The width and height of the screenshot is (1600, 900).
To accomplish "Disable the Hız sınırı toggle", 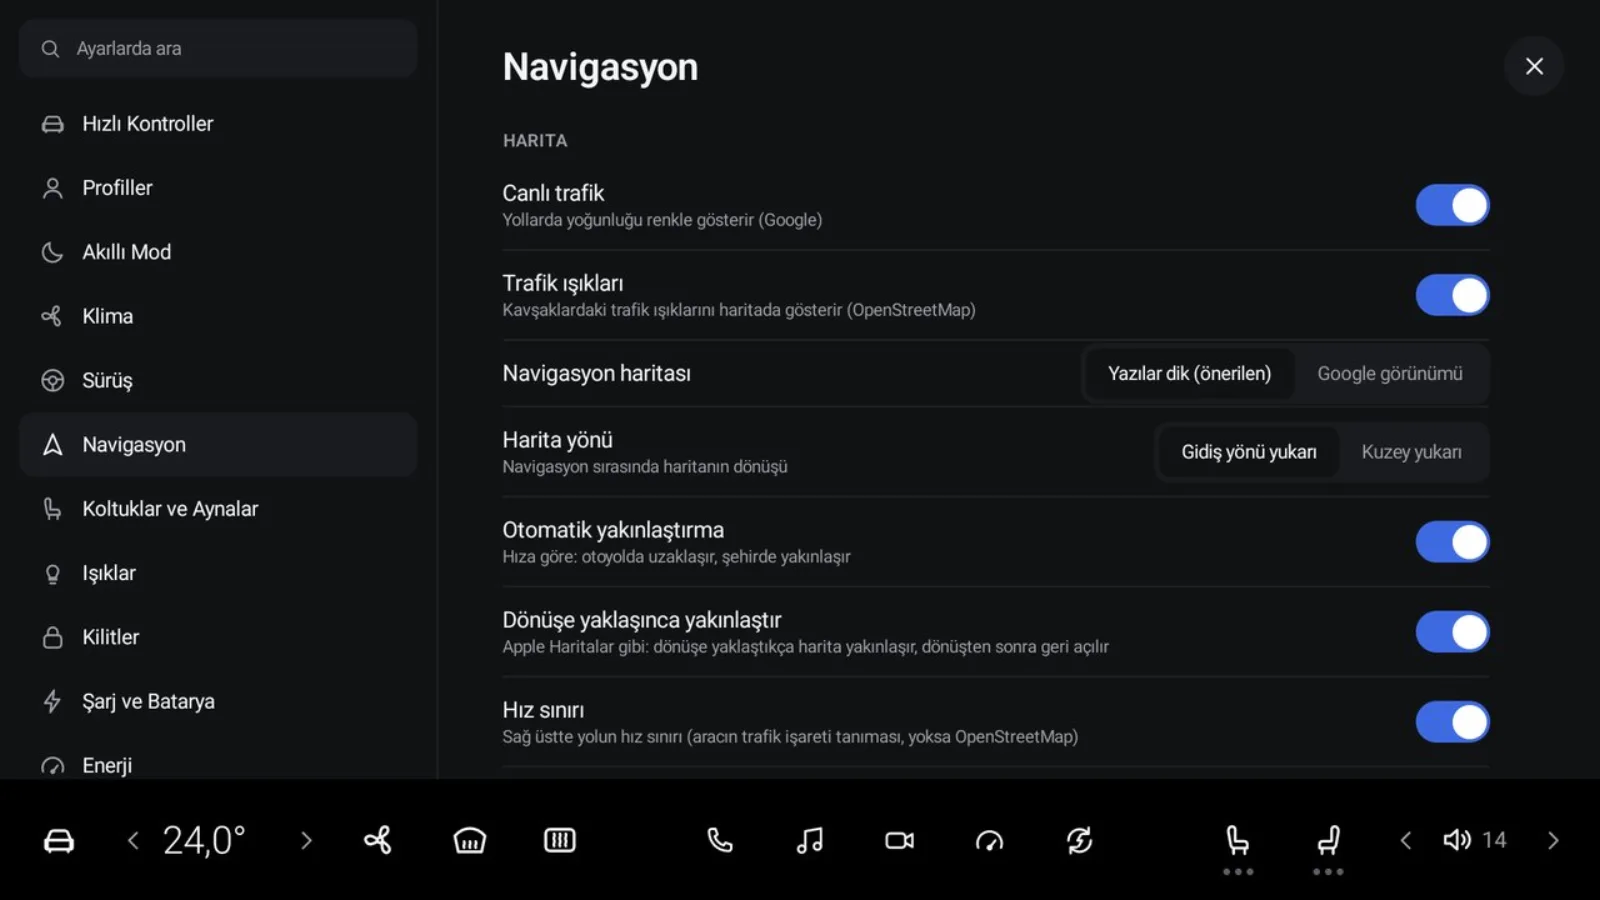I will coord(1452,722).
